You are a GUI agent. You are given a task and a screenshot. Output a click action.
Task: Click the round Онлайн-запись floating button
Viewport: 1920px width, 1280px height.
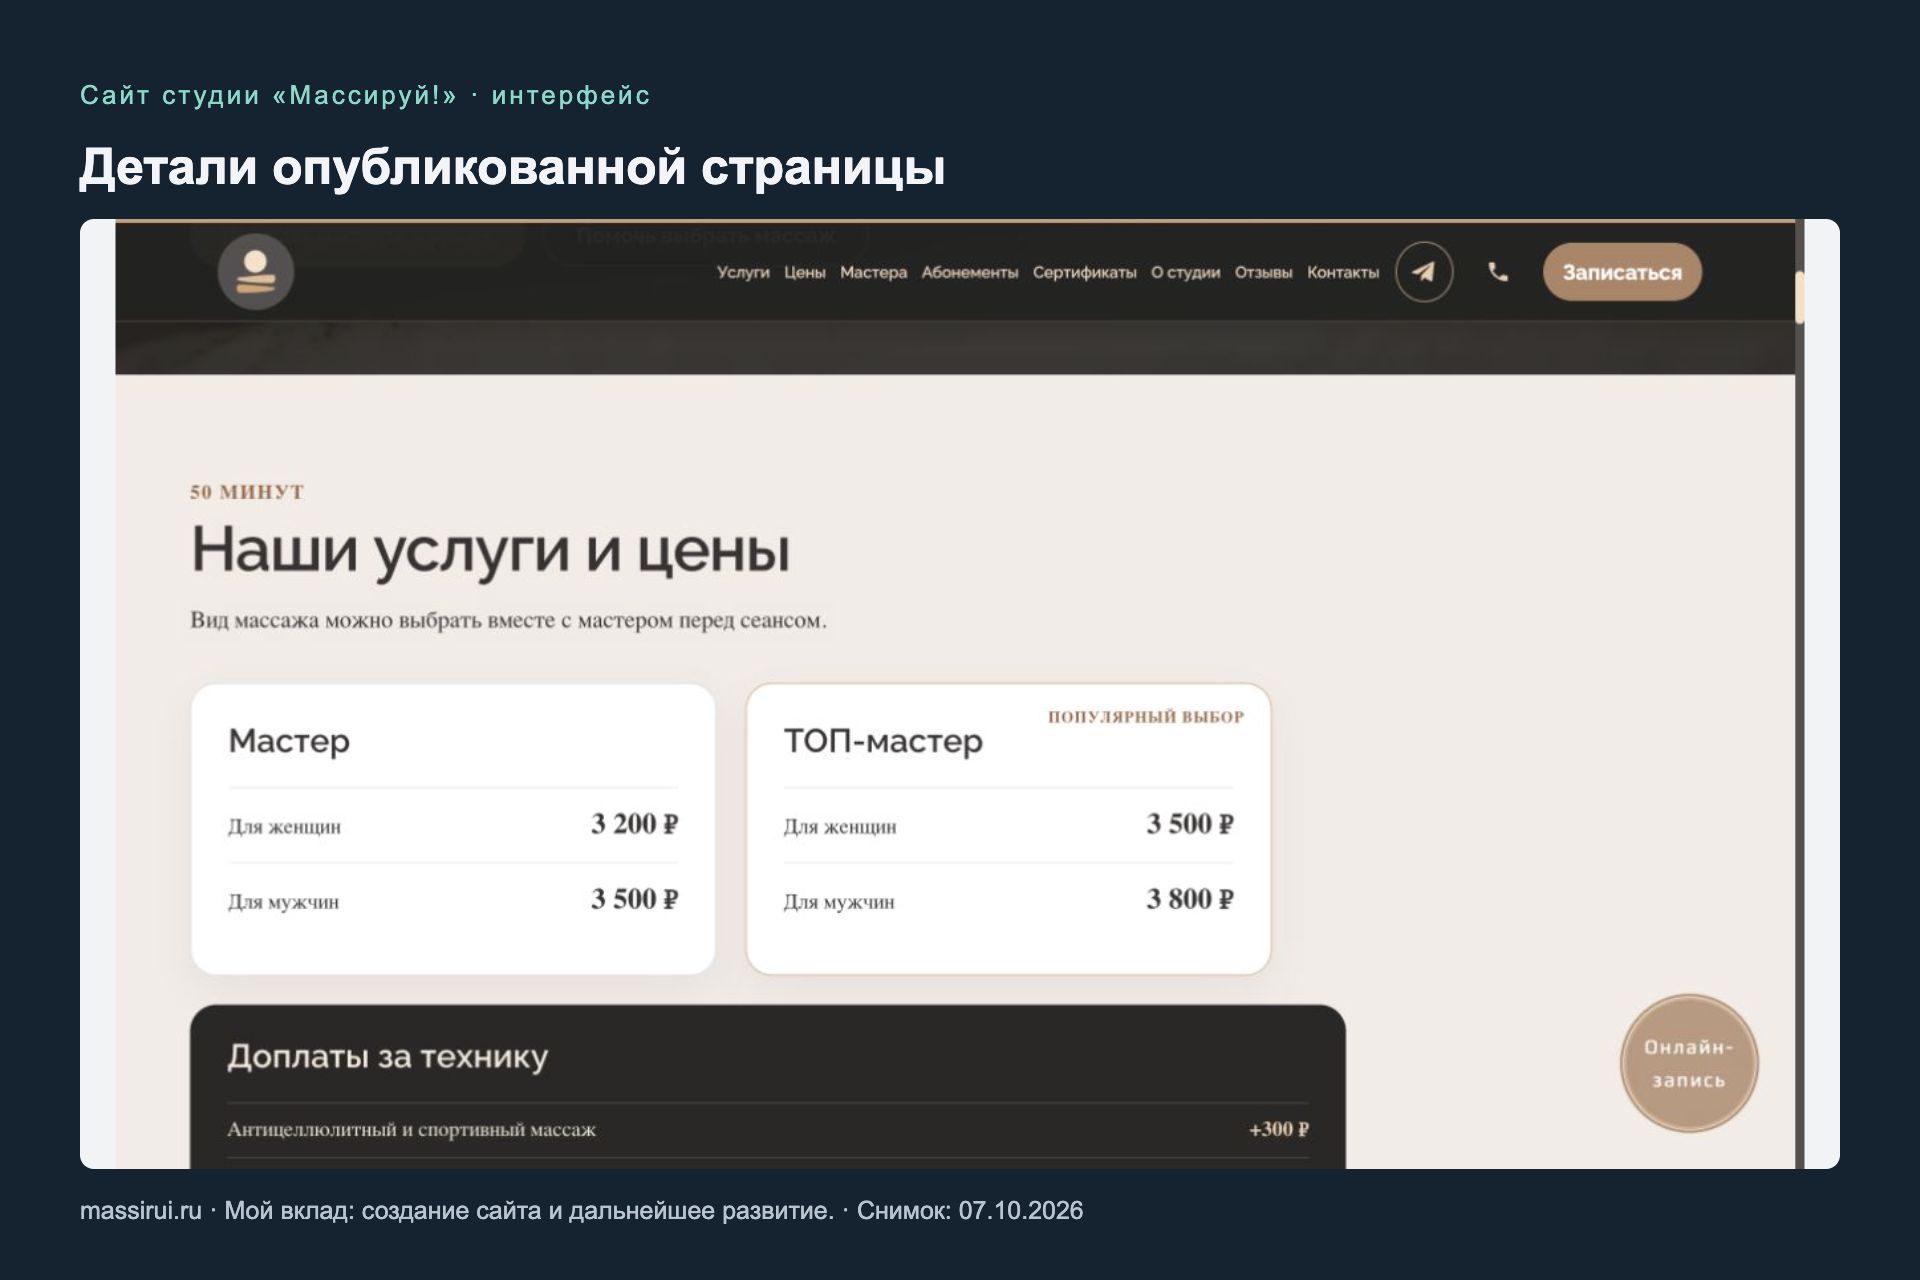pos(1689,1063)
